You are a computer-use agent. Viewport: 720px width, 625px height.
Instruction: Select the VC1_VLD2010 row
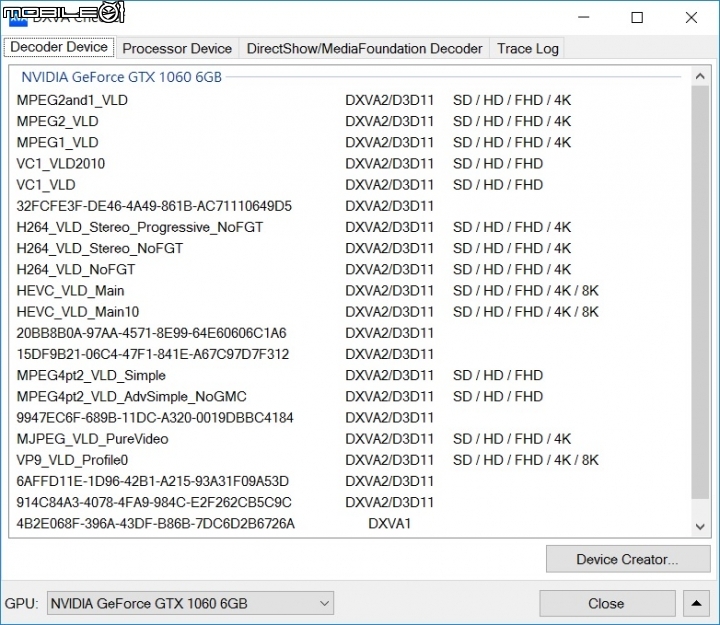[349, 163]
